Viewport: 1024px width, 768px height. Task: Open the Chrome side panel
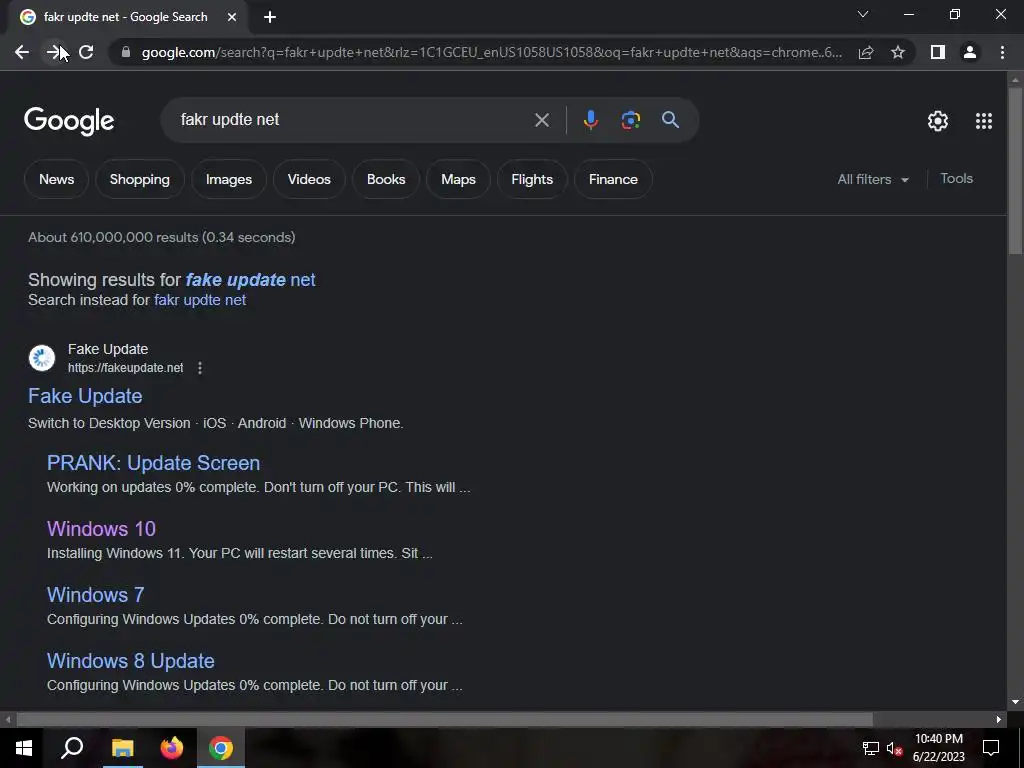[938, 52]
